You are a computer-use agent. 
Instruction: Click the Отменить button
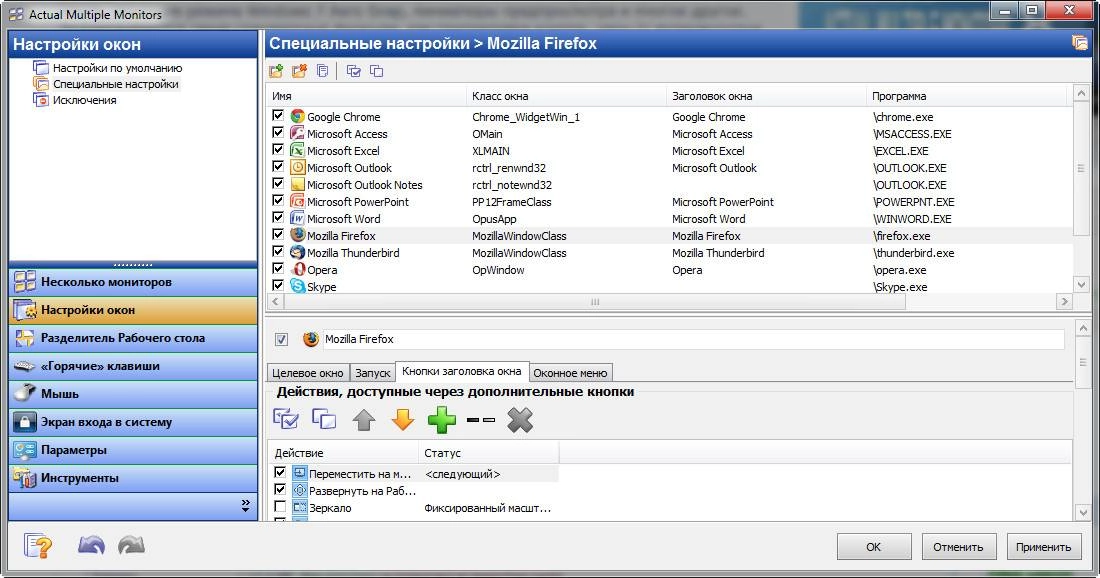point(958,546)
